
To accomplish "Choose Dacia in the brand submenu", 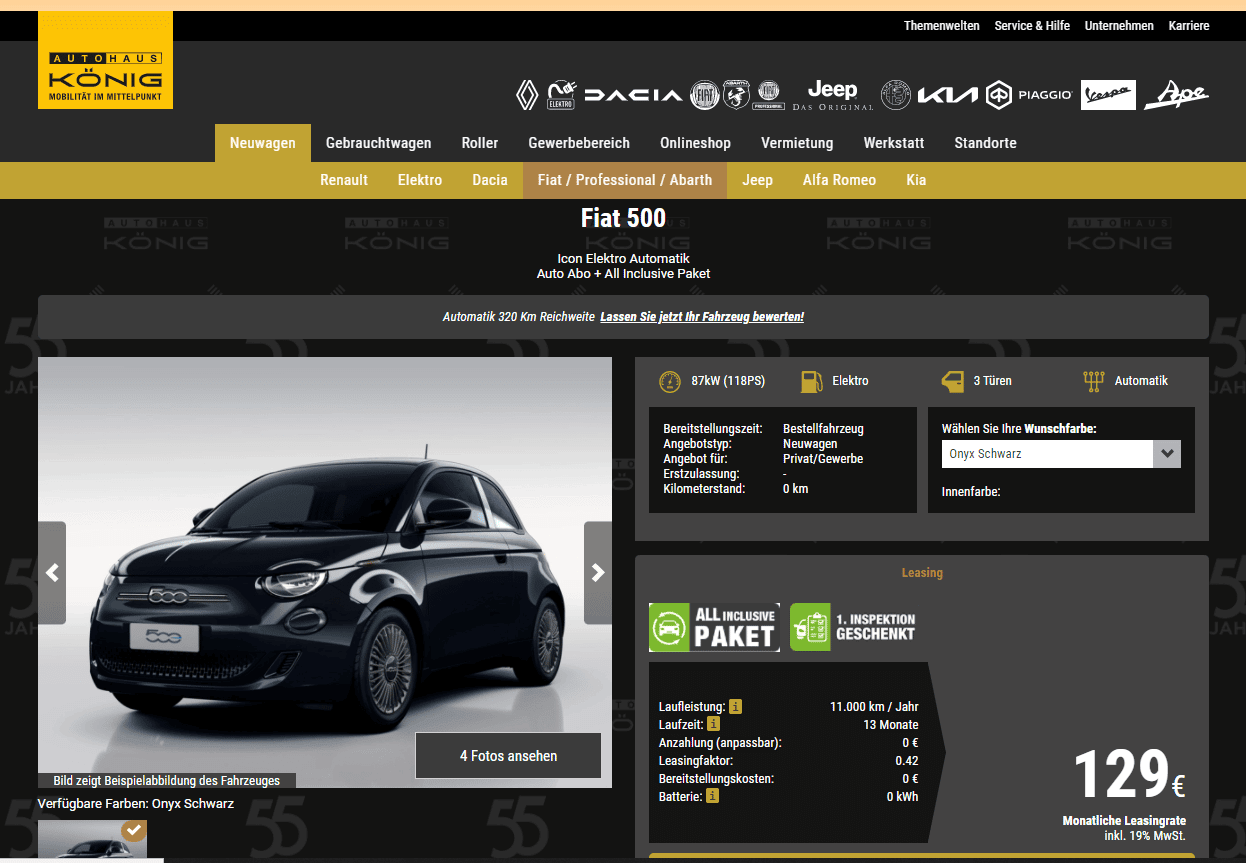I will point(490,180).
